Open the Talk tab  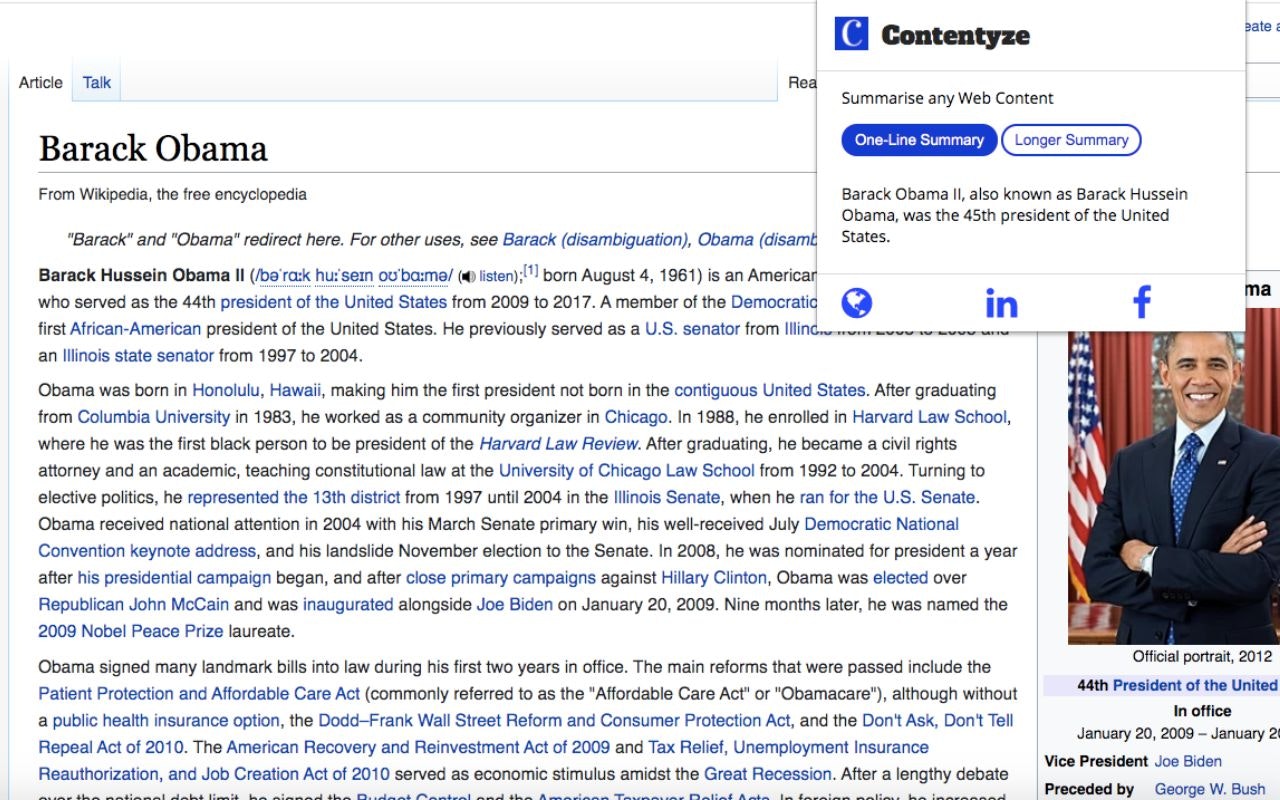click(96, 82)
